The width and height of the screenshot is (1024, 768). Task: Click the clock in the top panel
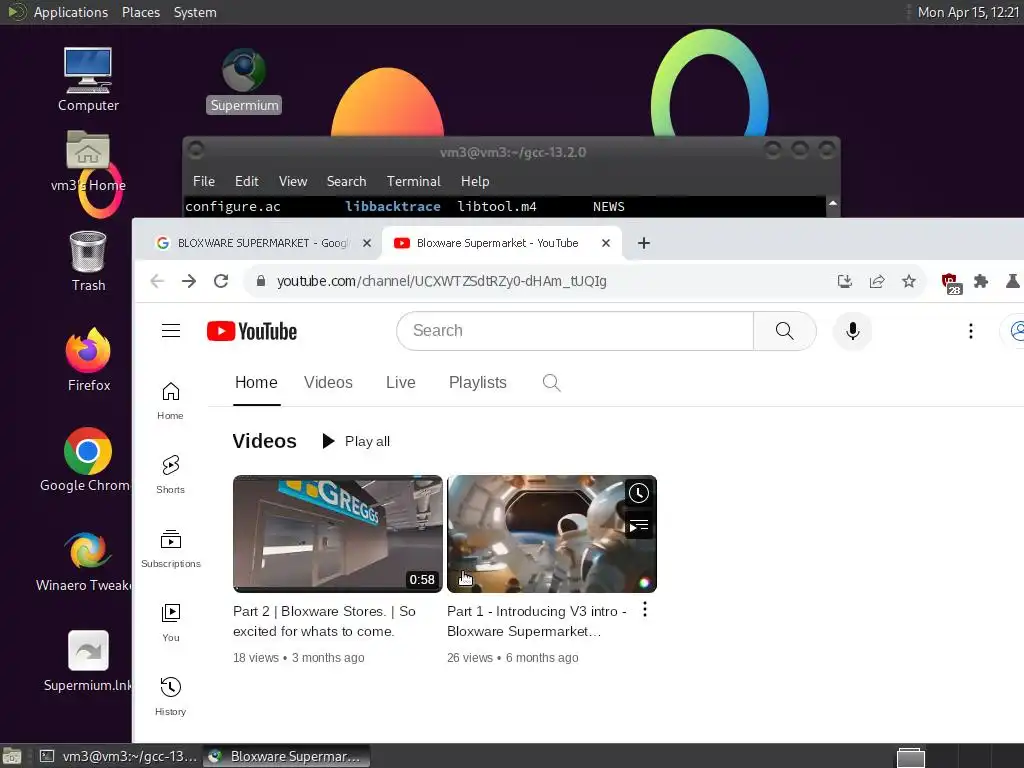[968, 12]
